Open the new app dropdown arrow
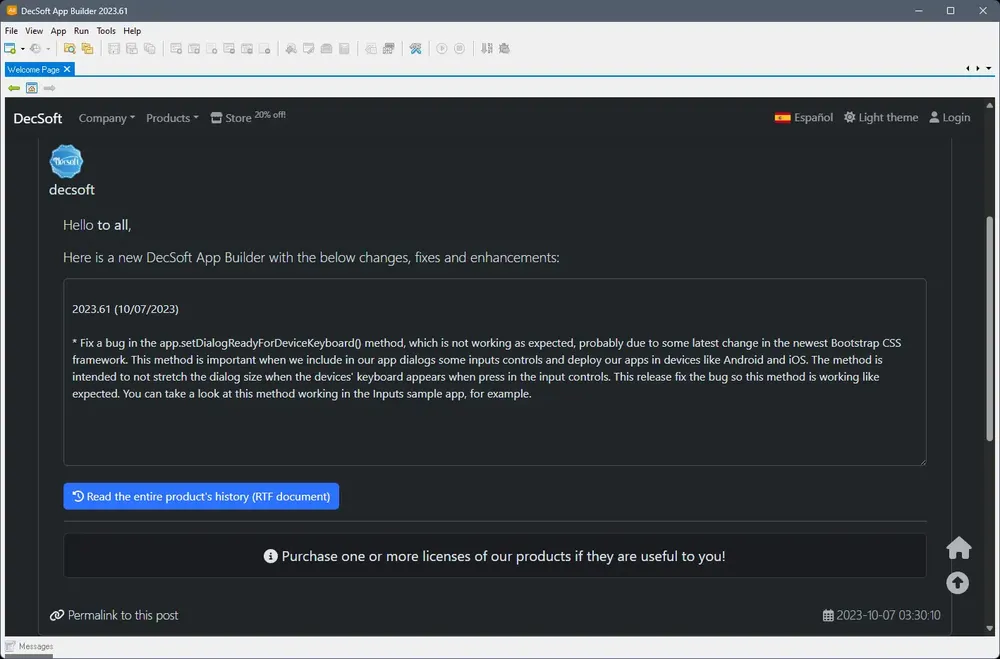This screenshot has height=659, width=1000. [x=22, y=49]
